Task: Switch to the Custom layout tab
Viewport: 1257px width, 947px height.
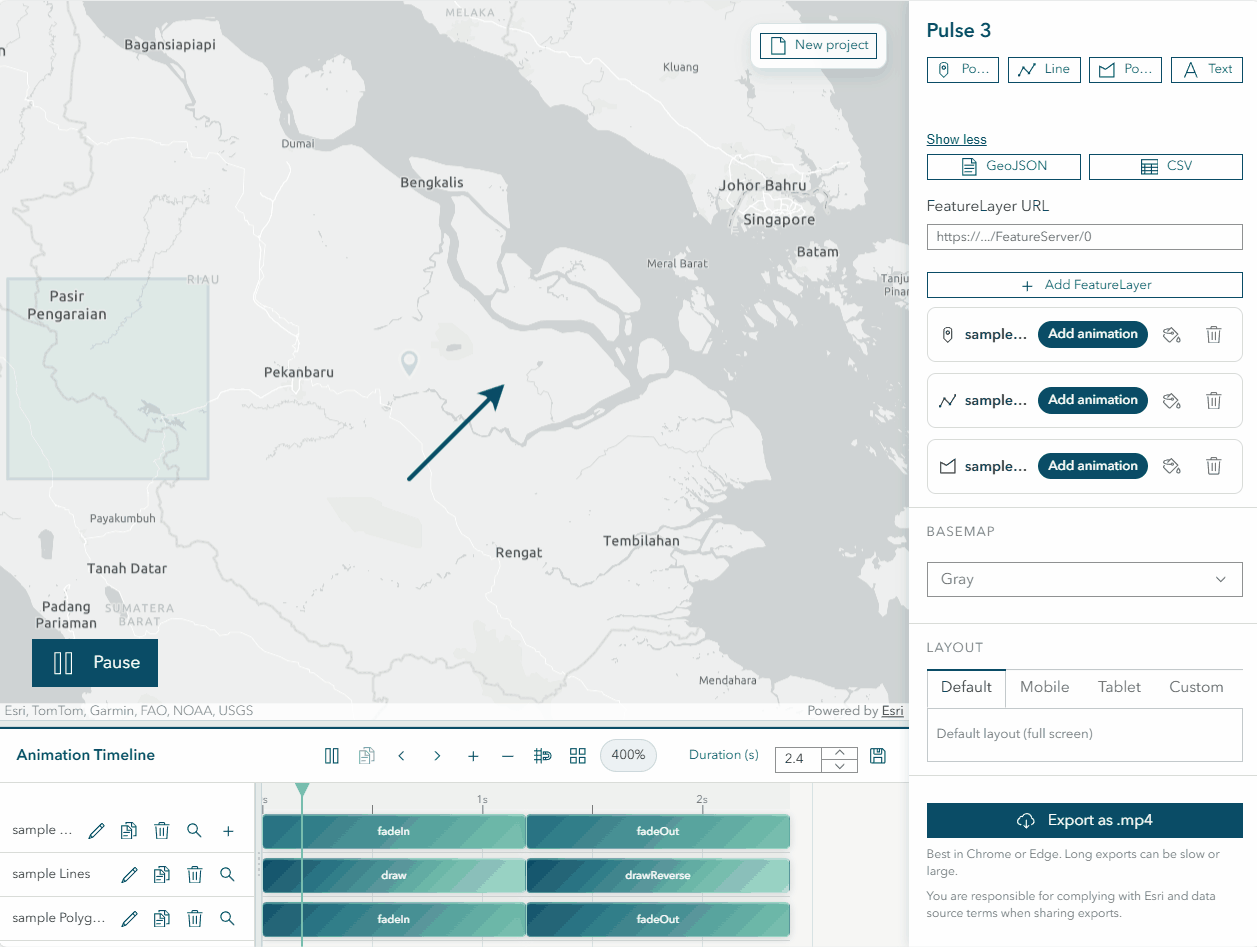Action: (x=1196, y=687)
